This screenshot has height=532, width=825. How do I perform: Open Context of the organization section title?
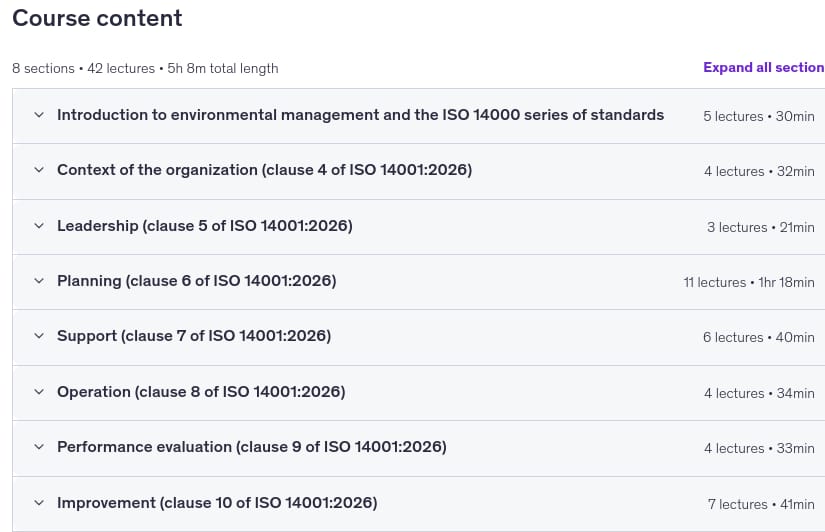pyautogui.click(x=265, y=170)
